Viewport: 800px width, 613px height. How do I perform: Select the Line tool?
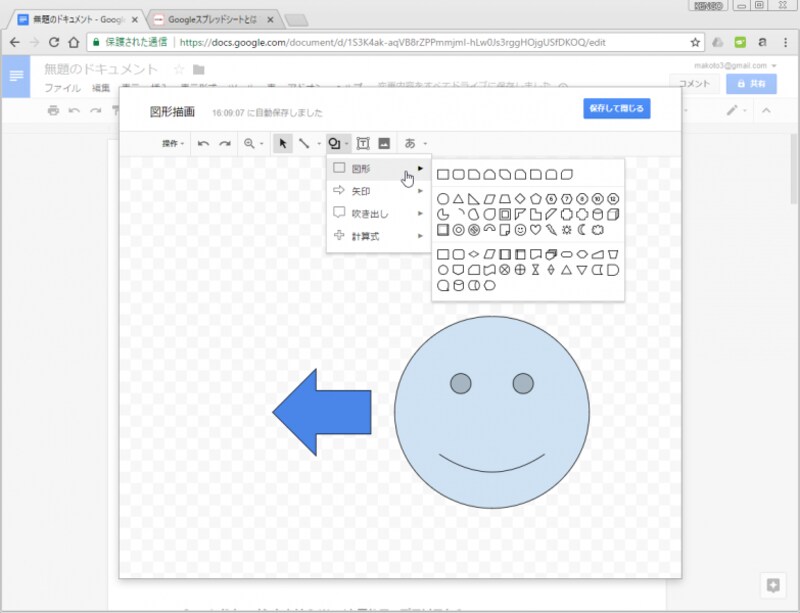pyautogui.click(x=305, y=143)
